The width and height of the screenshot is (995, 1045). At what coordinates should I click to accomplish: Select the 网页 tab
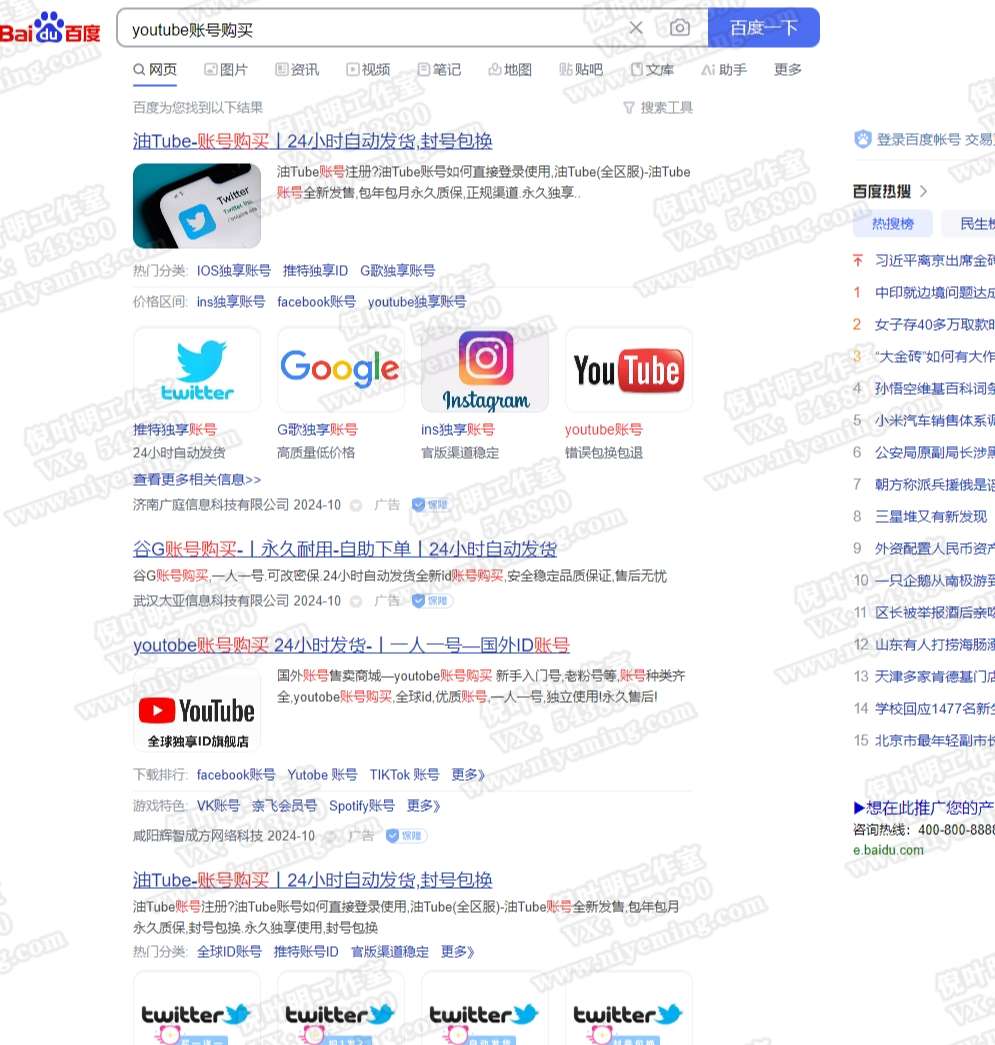pyautogui.click(x=155, y=70)
